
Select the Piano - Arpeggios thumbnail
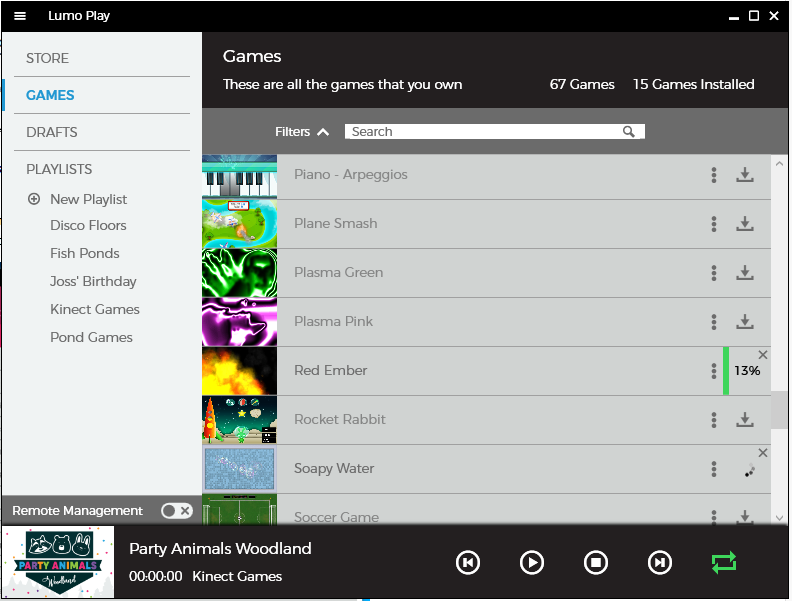pyautogui.click(x=239, y=176)
